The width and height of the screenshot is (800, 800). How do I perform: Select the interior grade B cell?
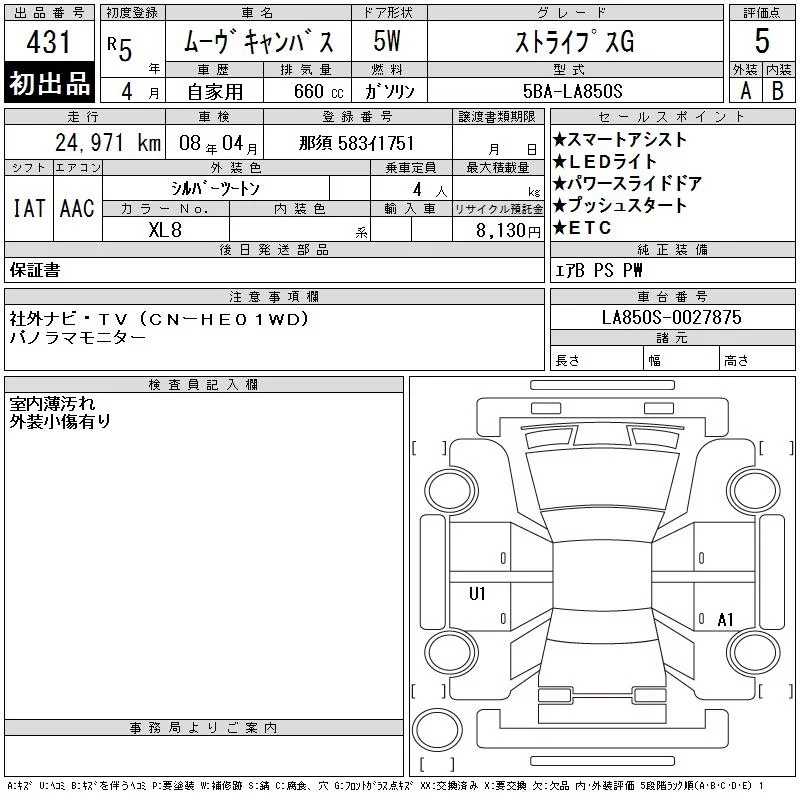click(778, 90)
